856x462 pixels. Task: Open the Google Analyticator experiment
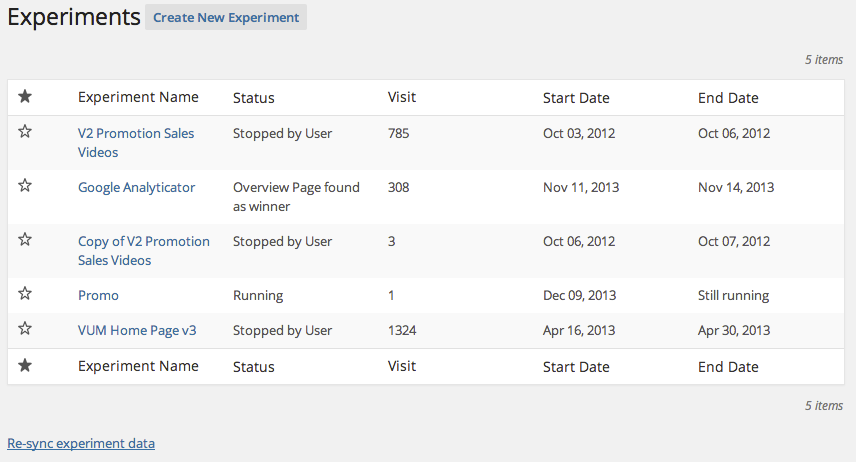(x=136, y=187)
